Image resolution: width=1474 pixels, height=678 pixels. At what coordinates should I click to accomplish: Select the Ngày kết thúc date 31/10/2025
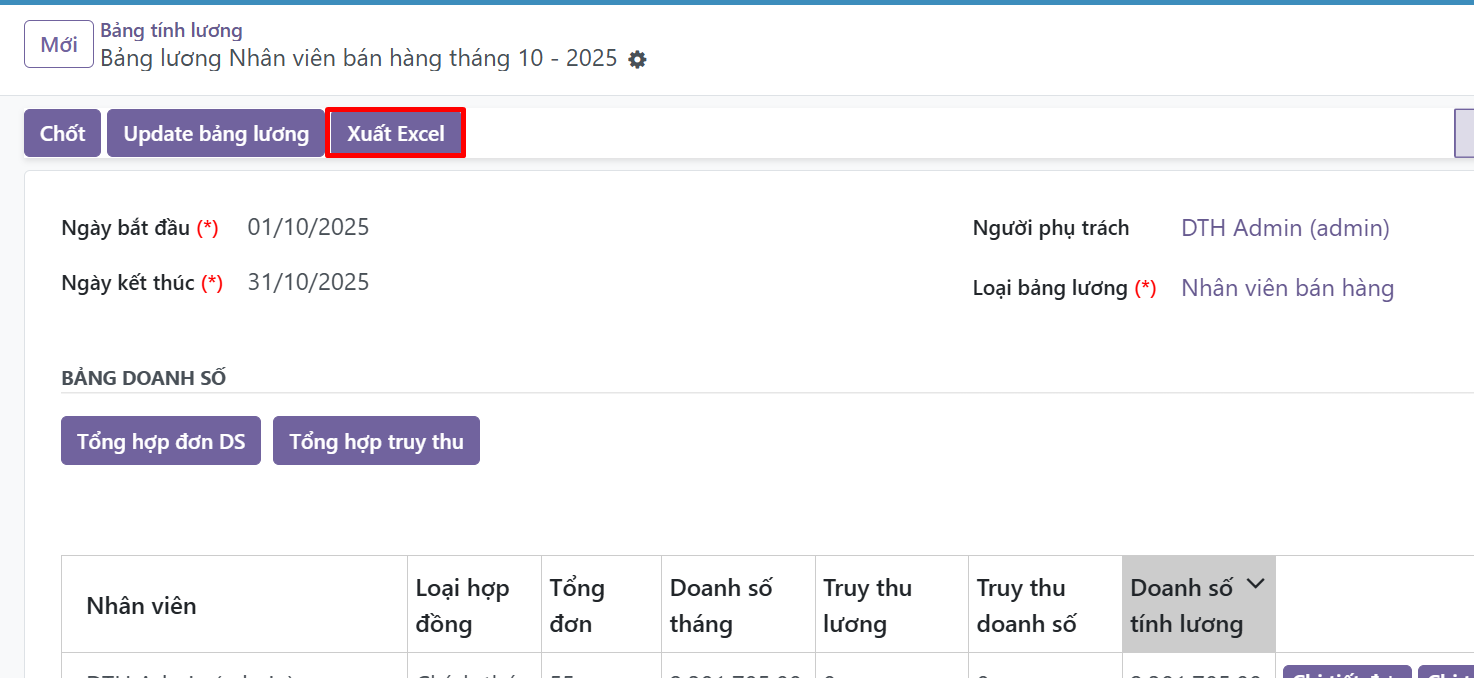click(x=308, y=283)
